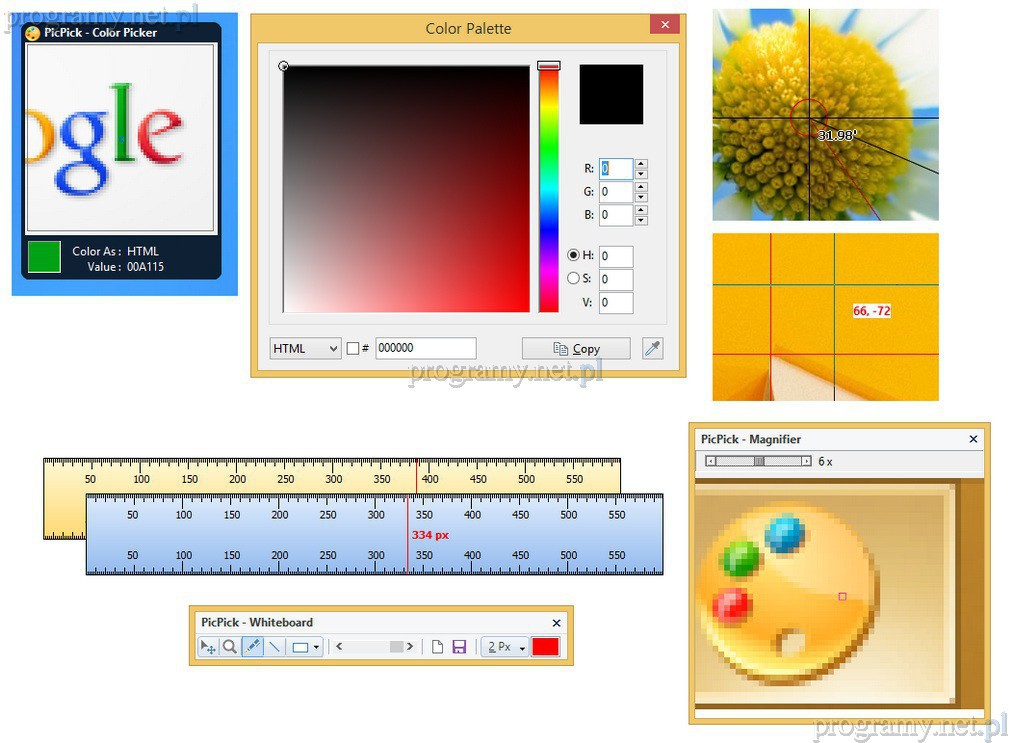Viewport: 1009px width, 743px height.
Task: Increase the R value with up stepper
Action: click(x=641, y=164)
